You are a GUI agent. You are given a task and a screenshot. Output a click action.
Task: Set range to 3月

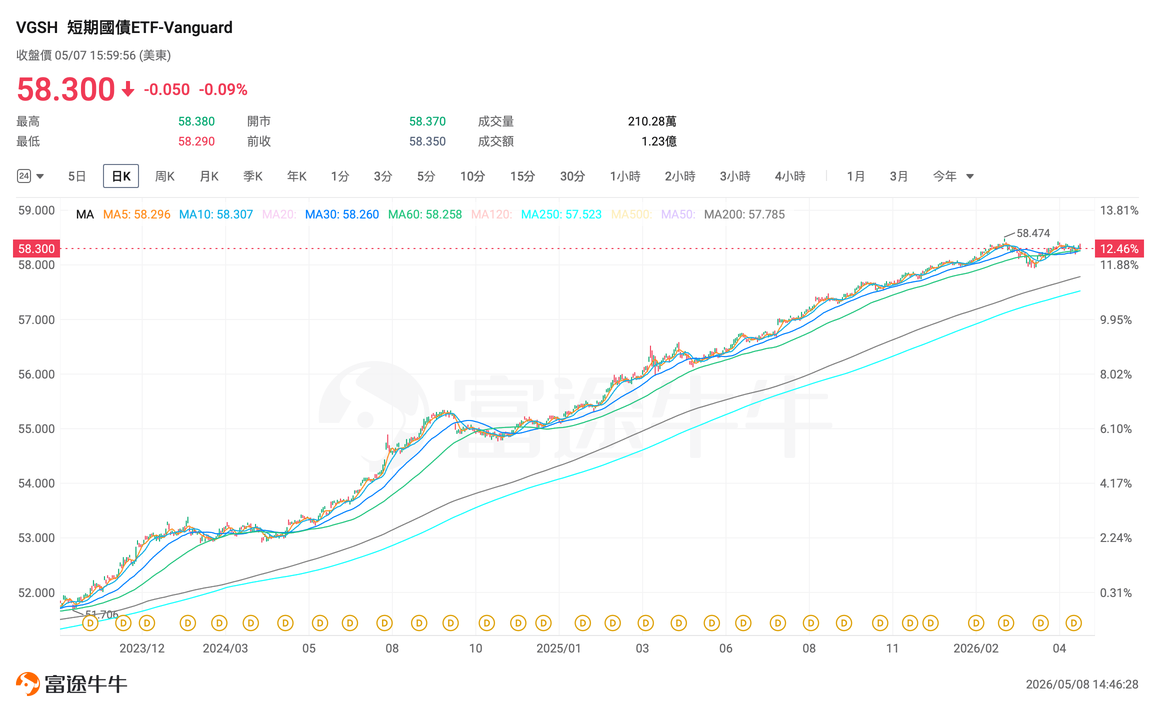click(899, 176)
